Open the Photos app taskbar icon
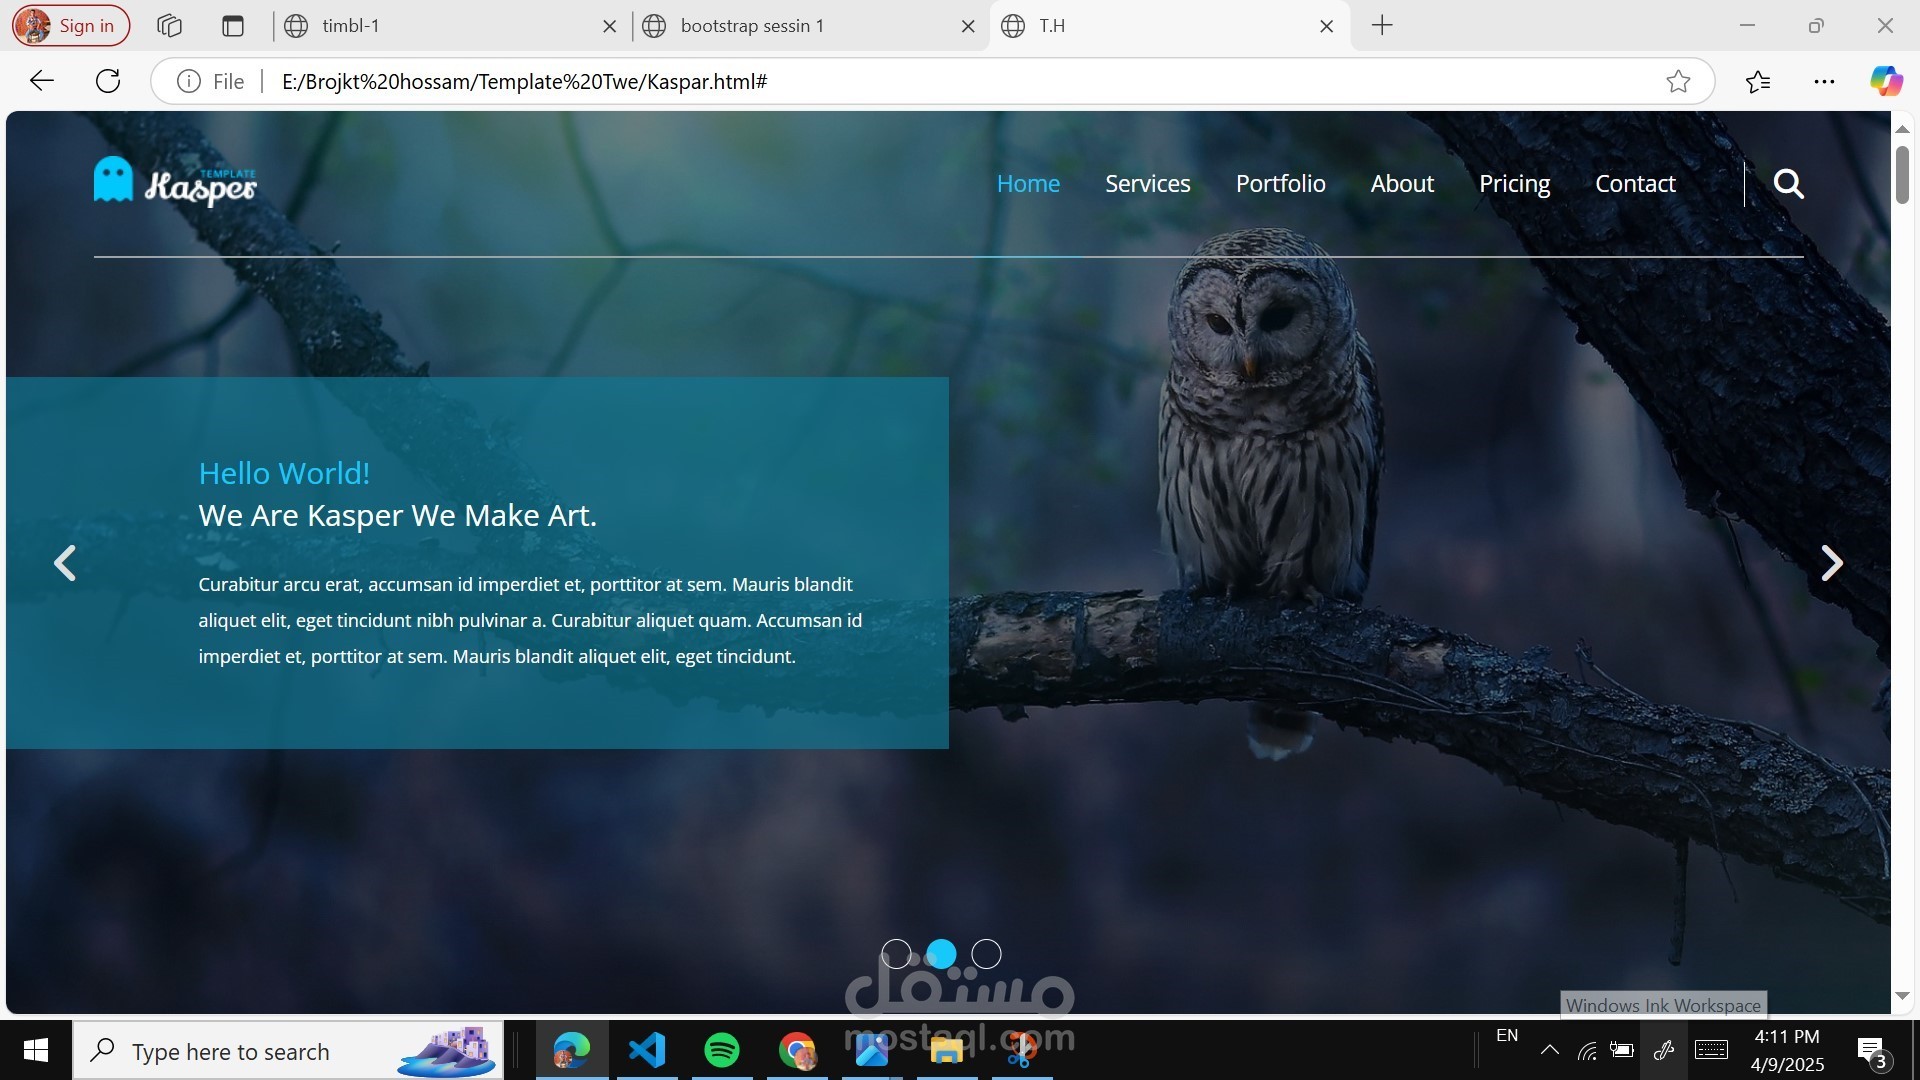This screenshot has width=1920, height=1080. click(x=872, y=1050)
